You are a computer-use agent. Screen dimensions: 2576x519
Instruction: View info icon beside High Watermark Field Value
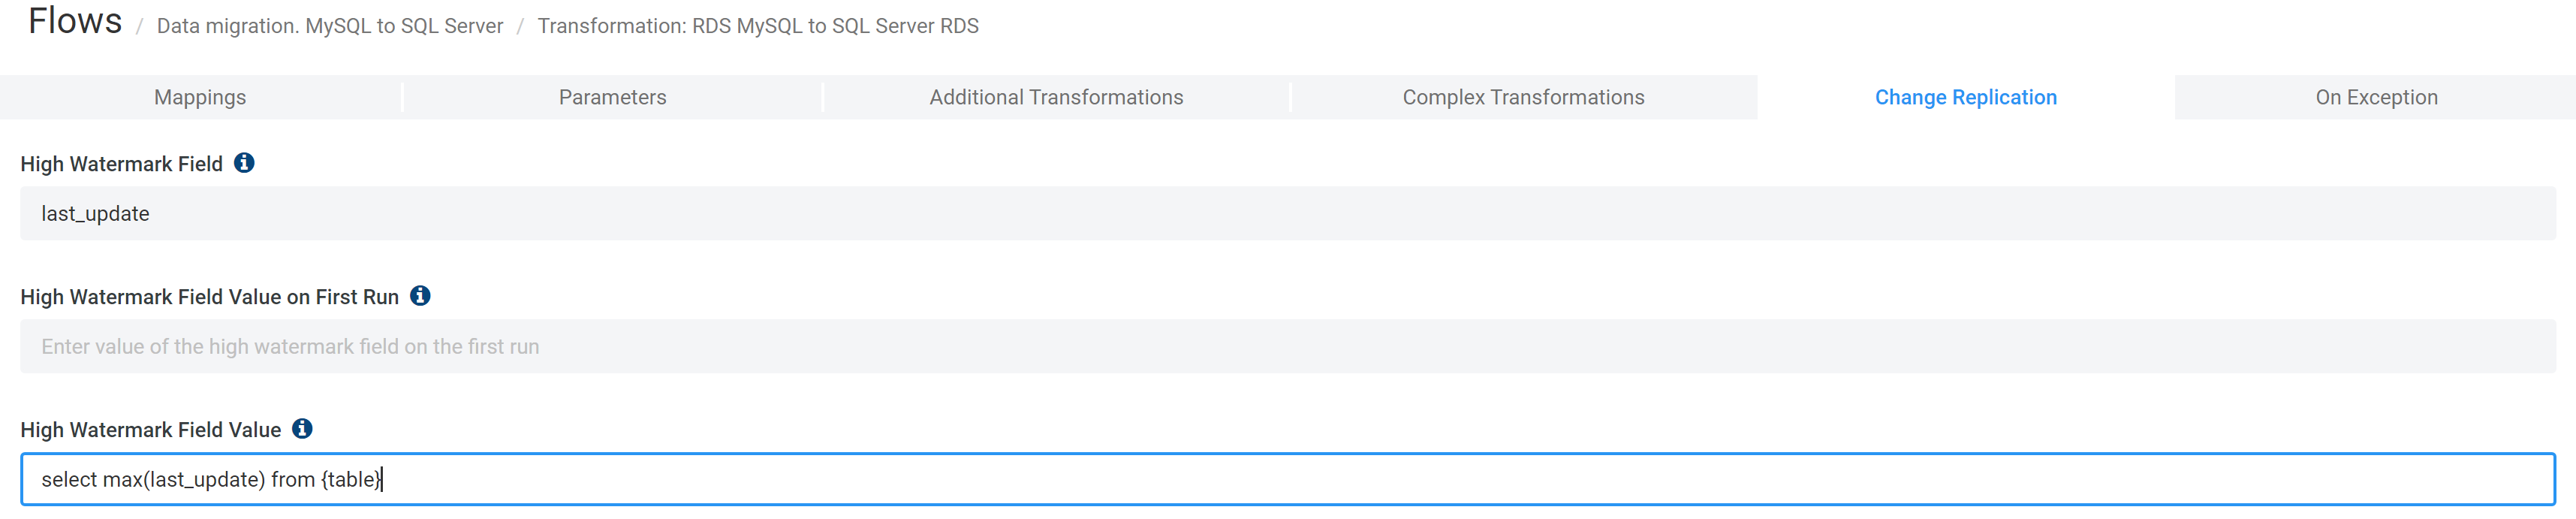click(302, 428)
